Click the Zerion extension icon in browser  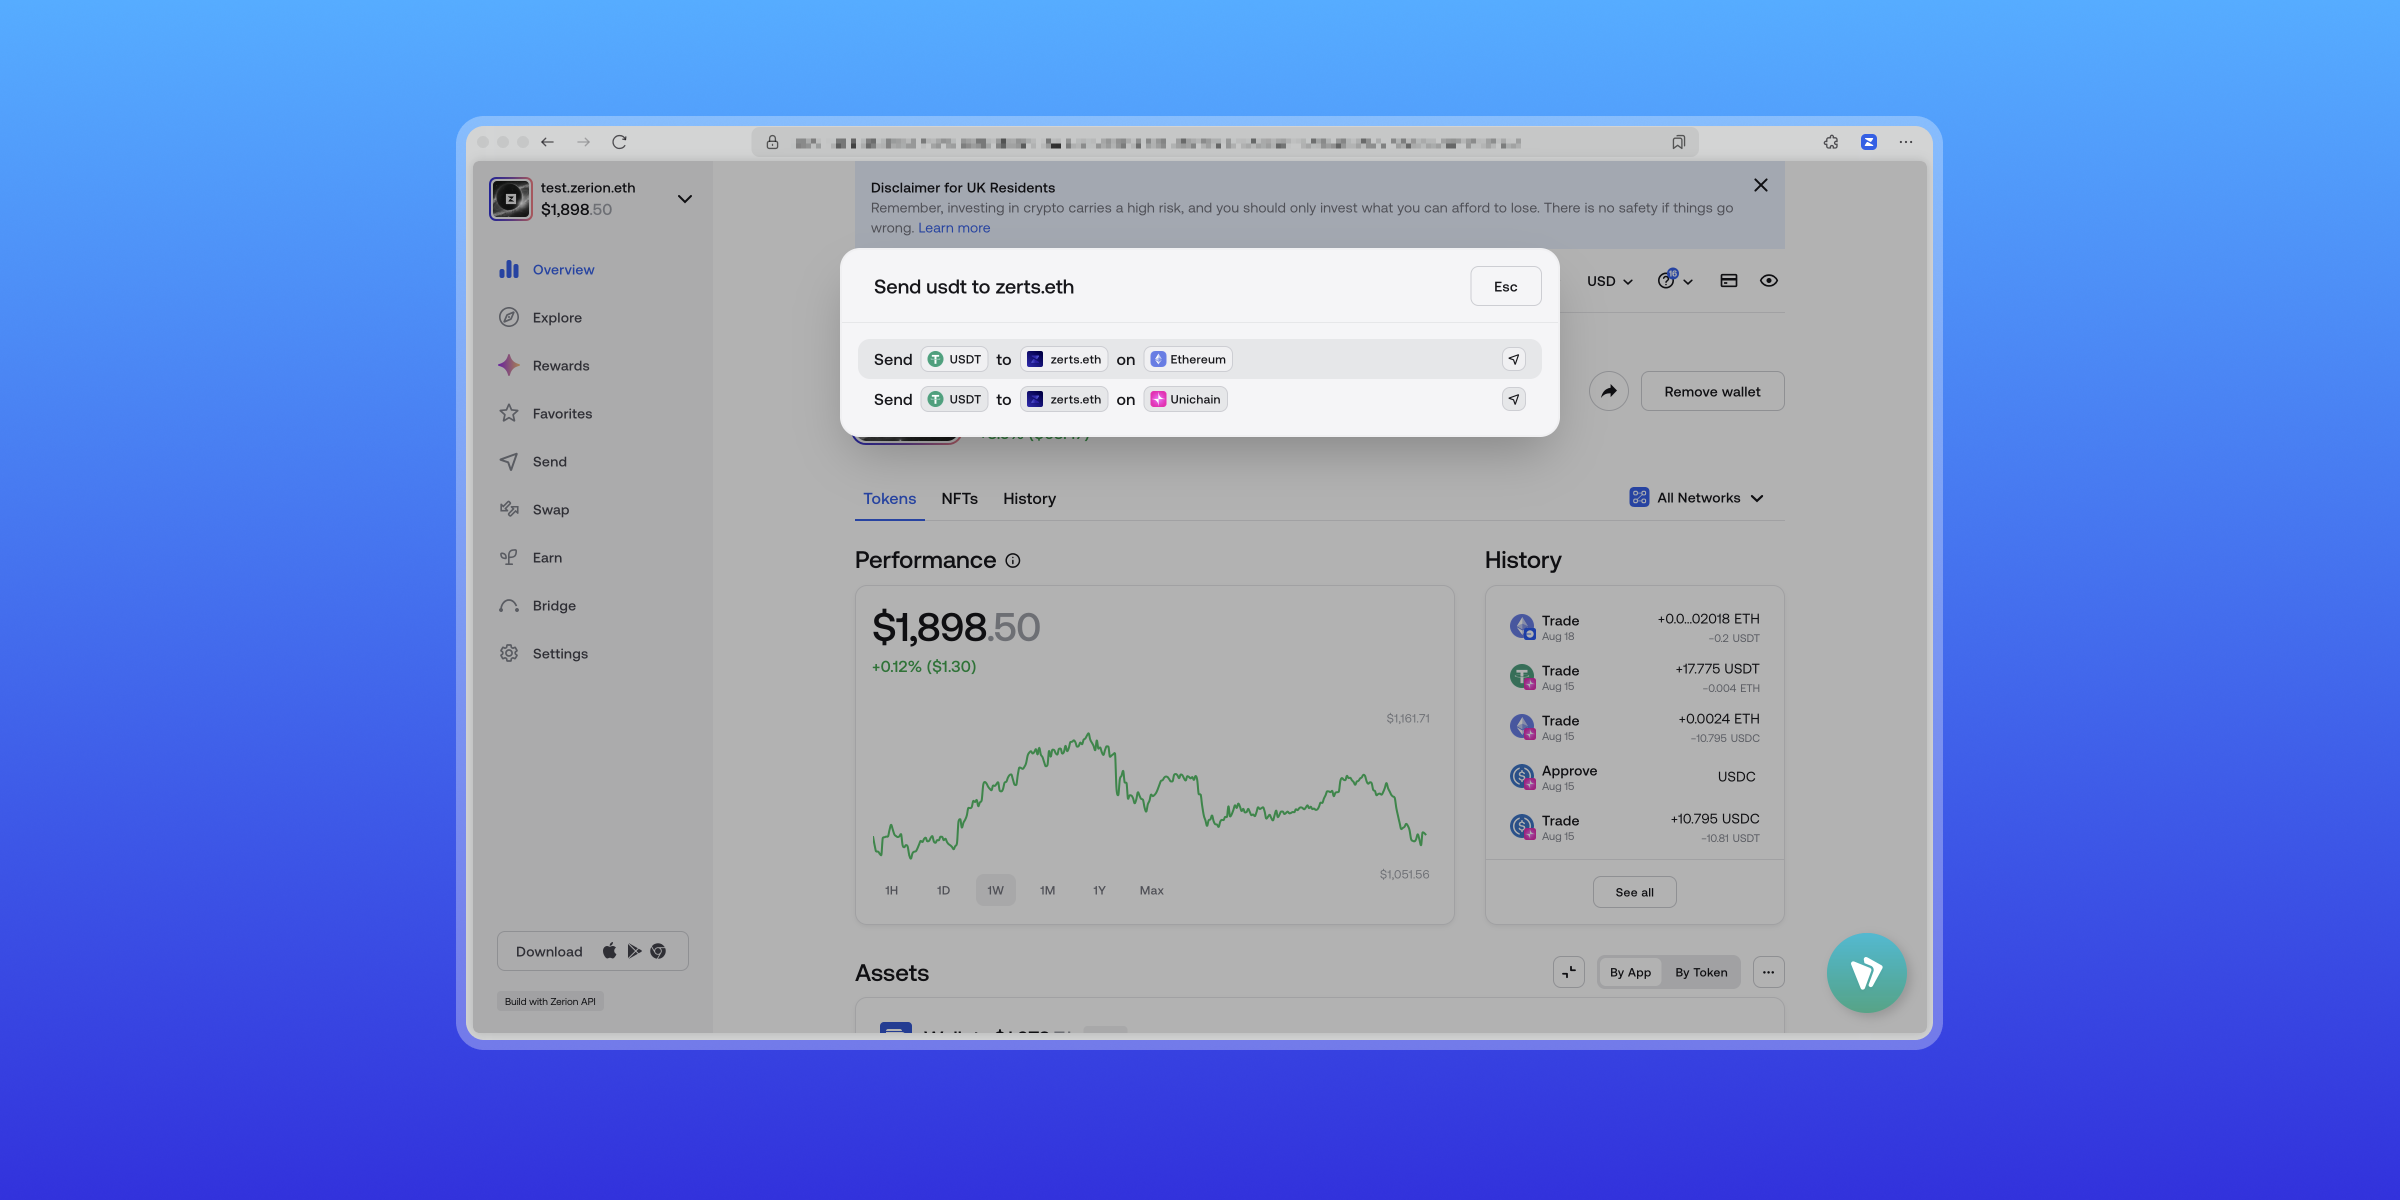point(1868,142)
